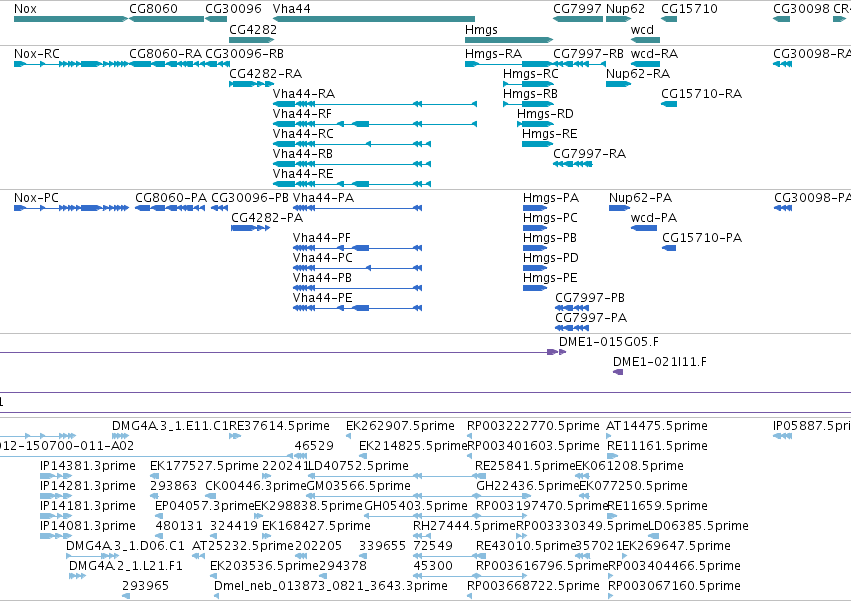Click the CG8060-RA transcript label
This screenshot has width=851, height=601.
(166, 54)
